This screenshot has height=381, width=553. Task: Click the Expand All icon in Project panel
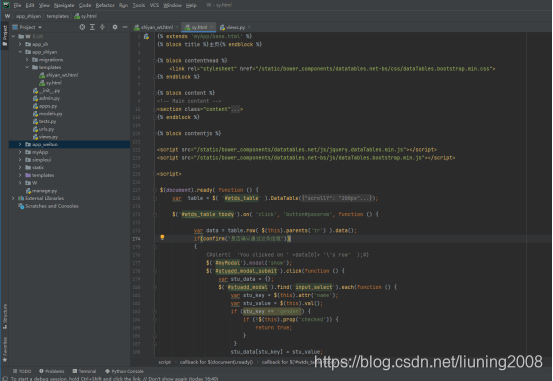coord(92,27)
